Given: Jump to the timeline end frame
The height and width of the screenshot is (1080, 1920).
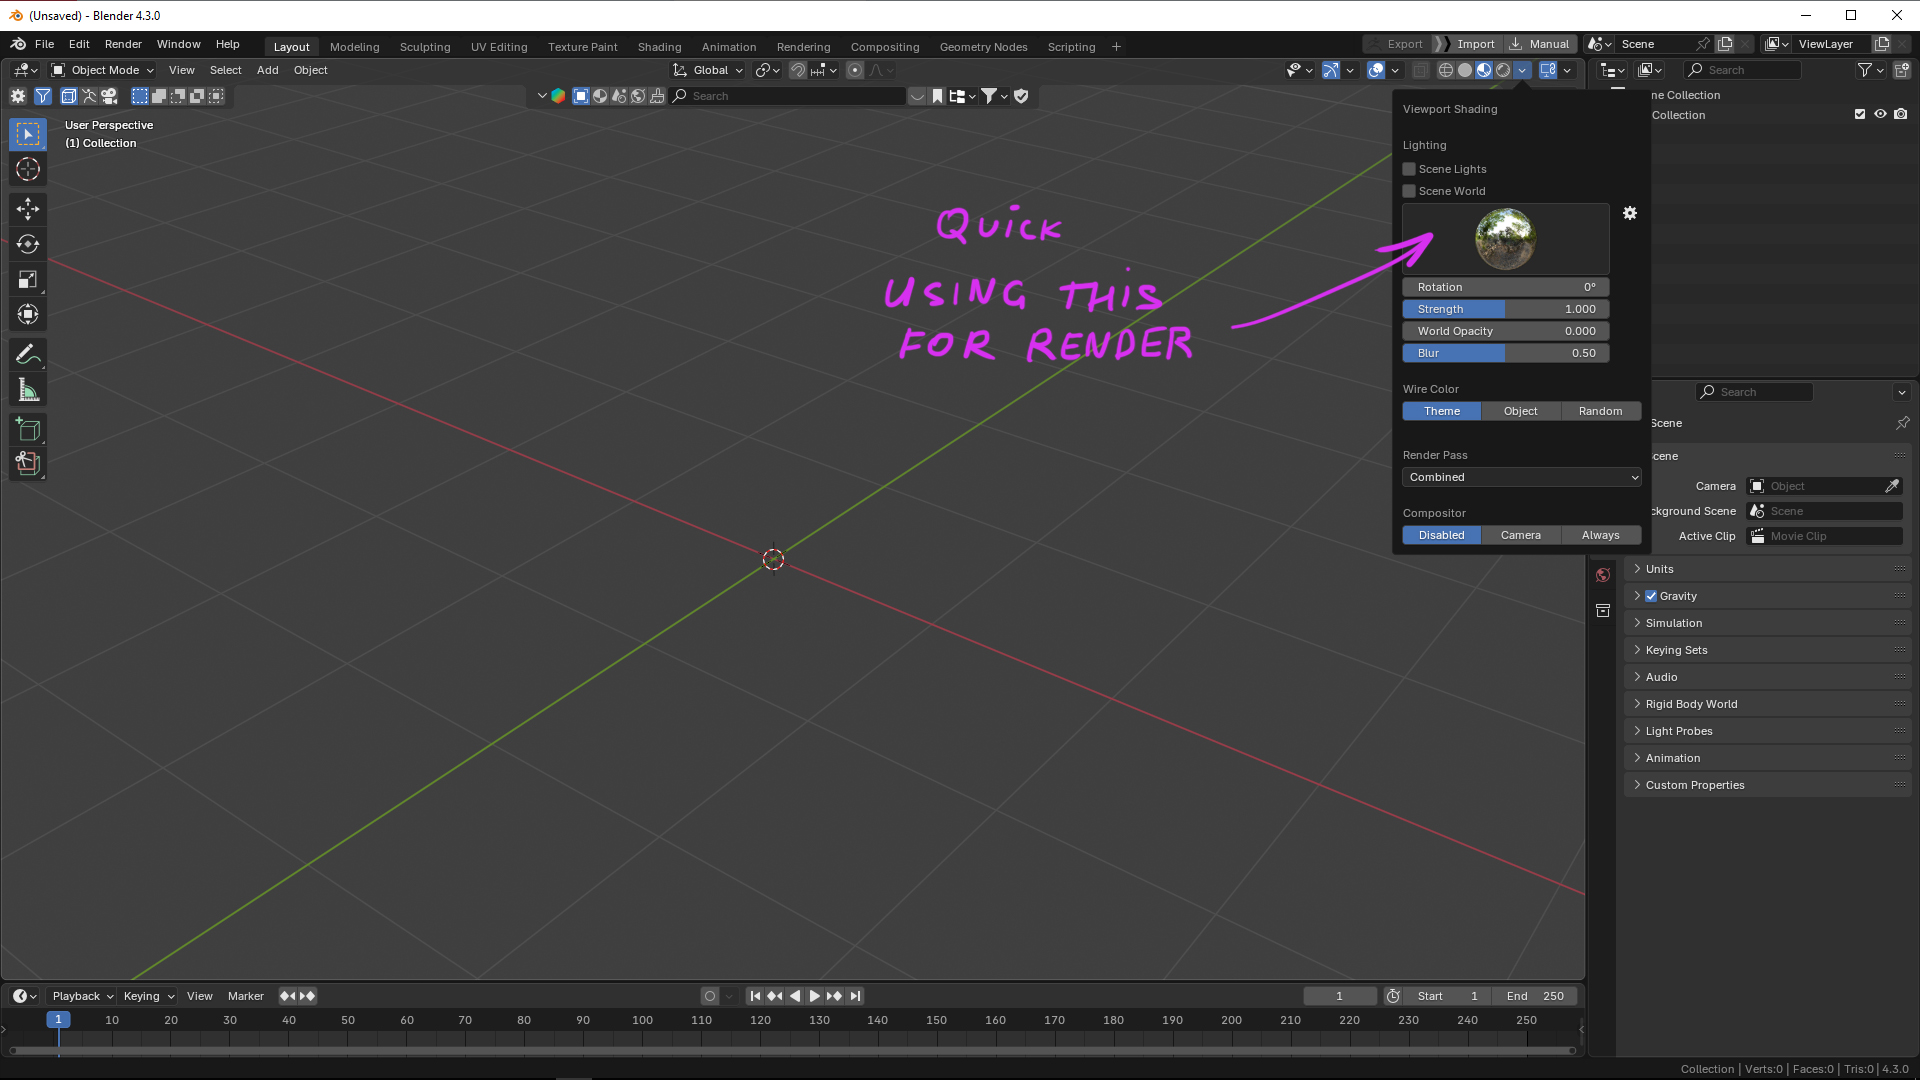Looking at the screenshot, I should coord(855,996).
